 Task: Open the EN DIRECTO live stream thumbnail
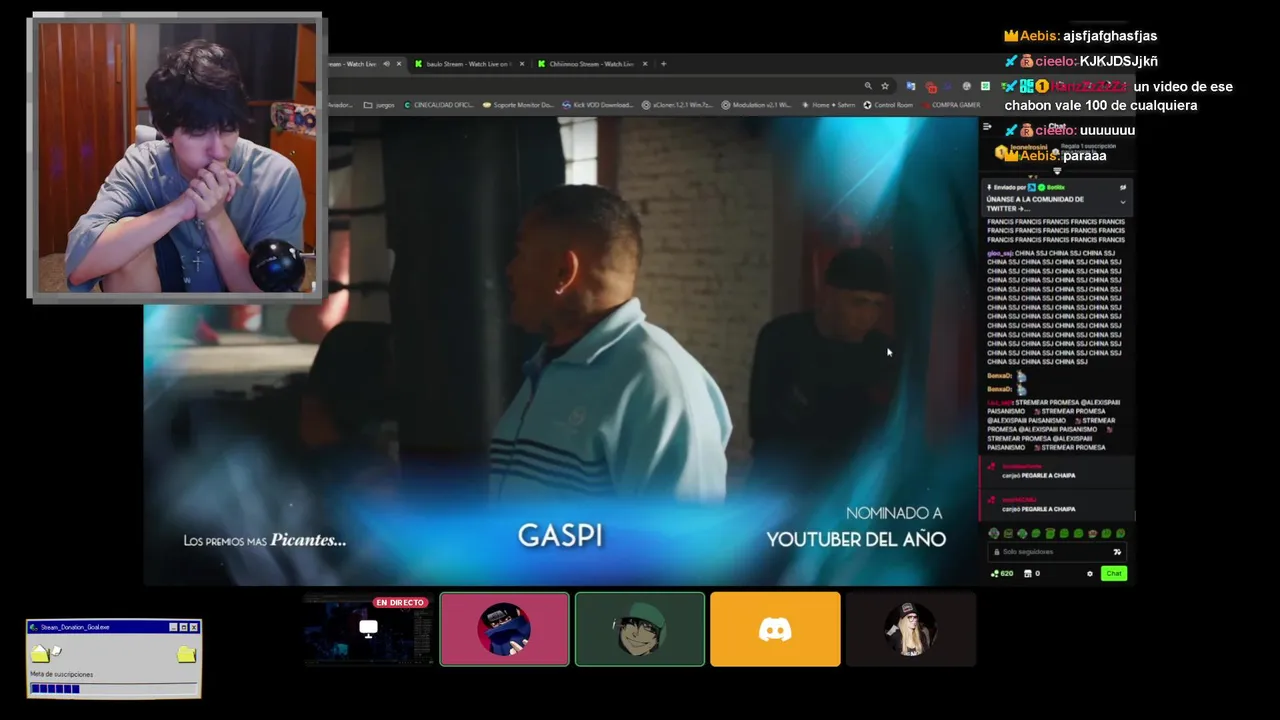pos(367,629)
